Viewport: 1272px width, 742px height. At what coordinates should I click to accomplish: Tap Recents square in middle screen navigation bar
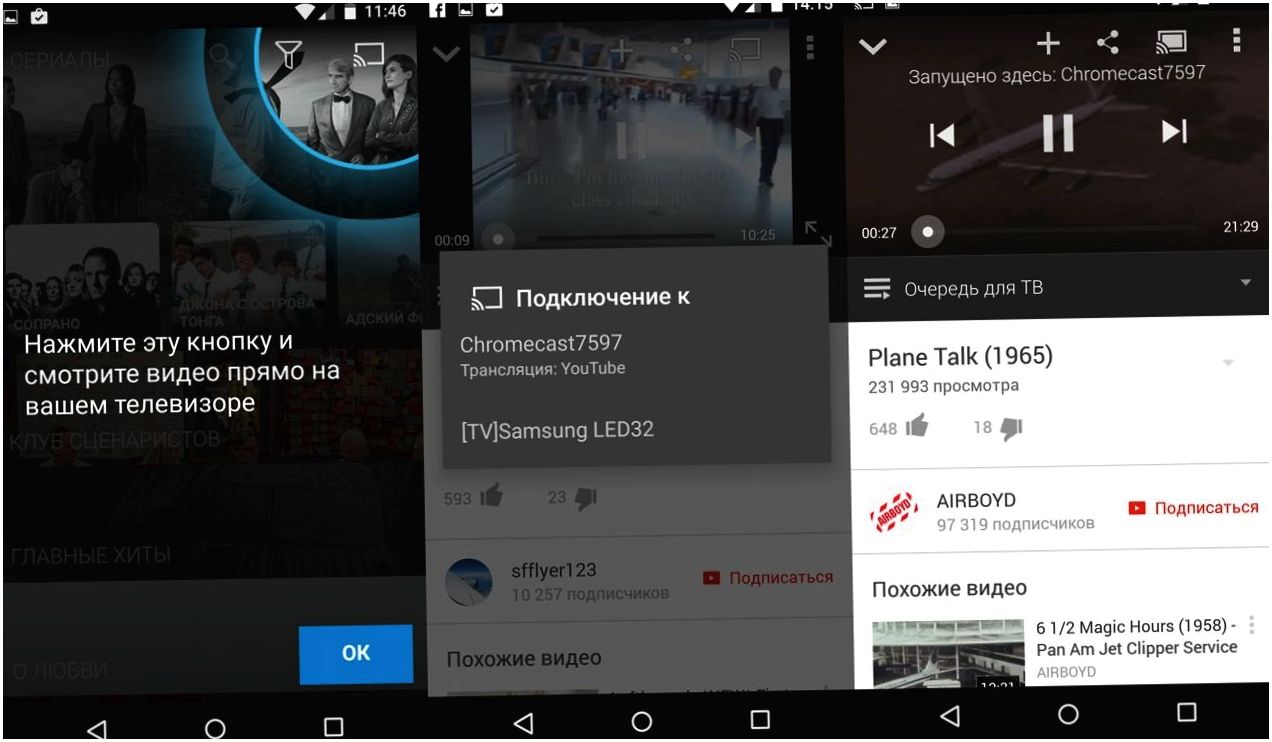coord(760,720)
